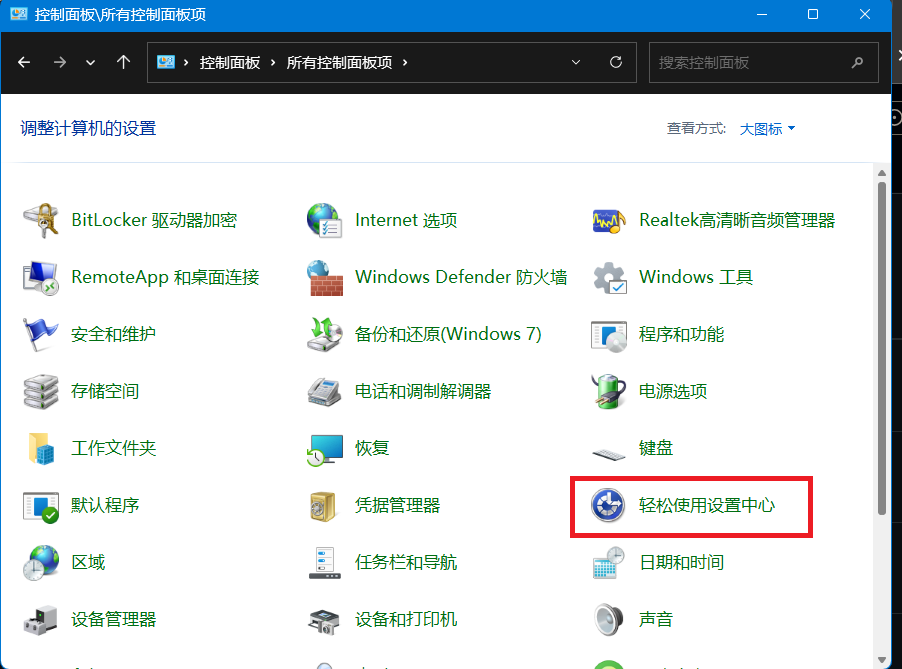Click the 所有控制面板项 breadcrumb segment

[x=339, y=62]
